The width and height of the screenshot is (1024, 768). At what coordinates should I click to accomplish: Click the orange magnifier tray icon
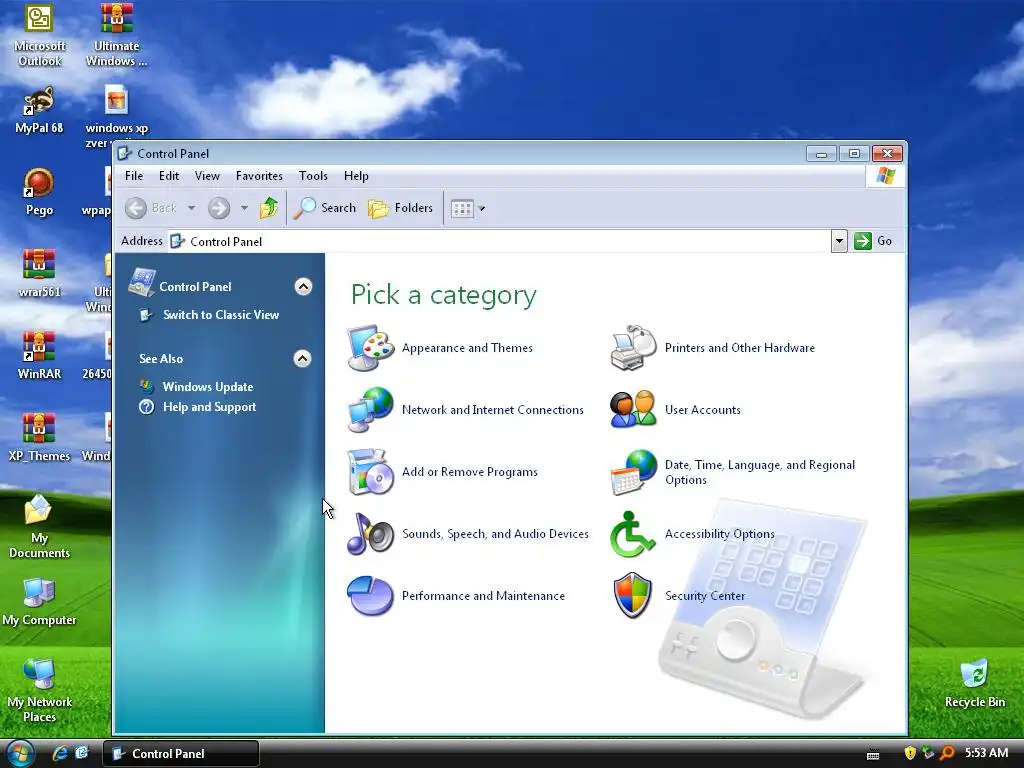pyautogui.click(x=947, y=753)
